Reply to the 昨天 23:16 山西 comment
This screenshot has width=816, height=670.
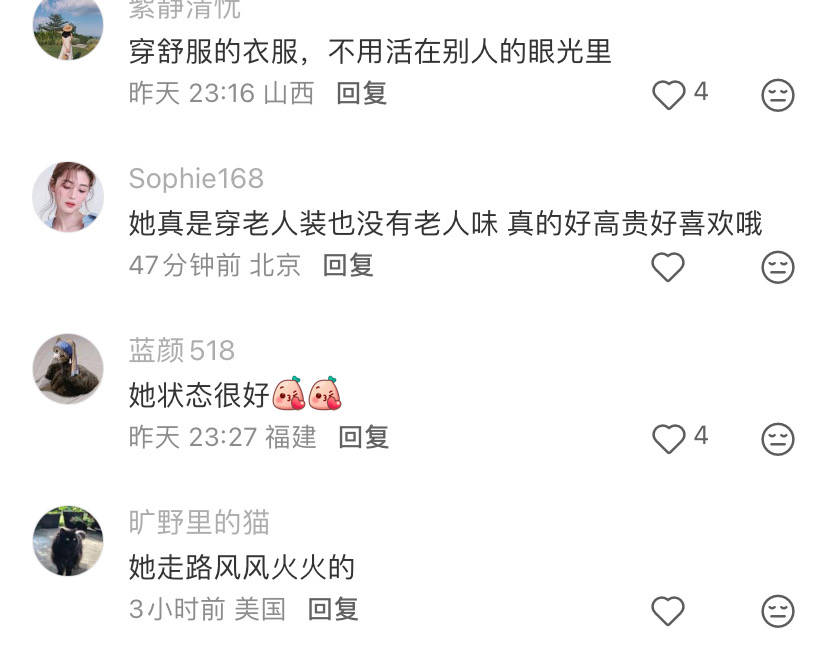click(362, 94)
